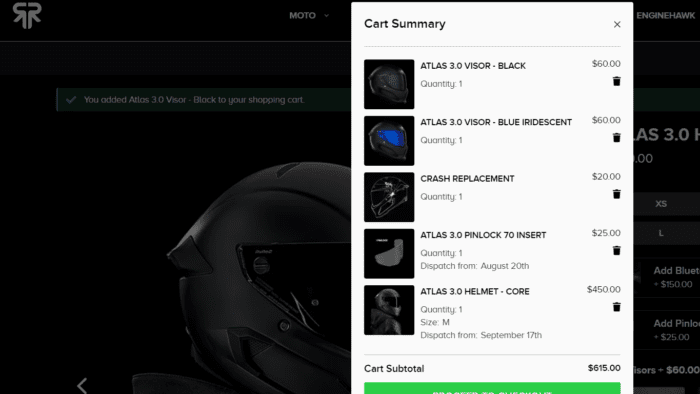Click the green Proceed to Checkout button
This screenshot has width=700, height=394.
point(492,388)
